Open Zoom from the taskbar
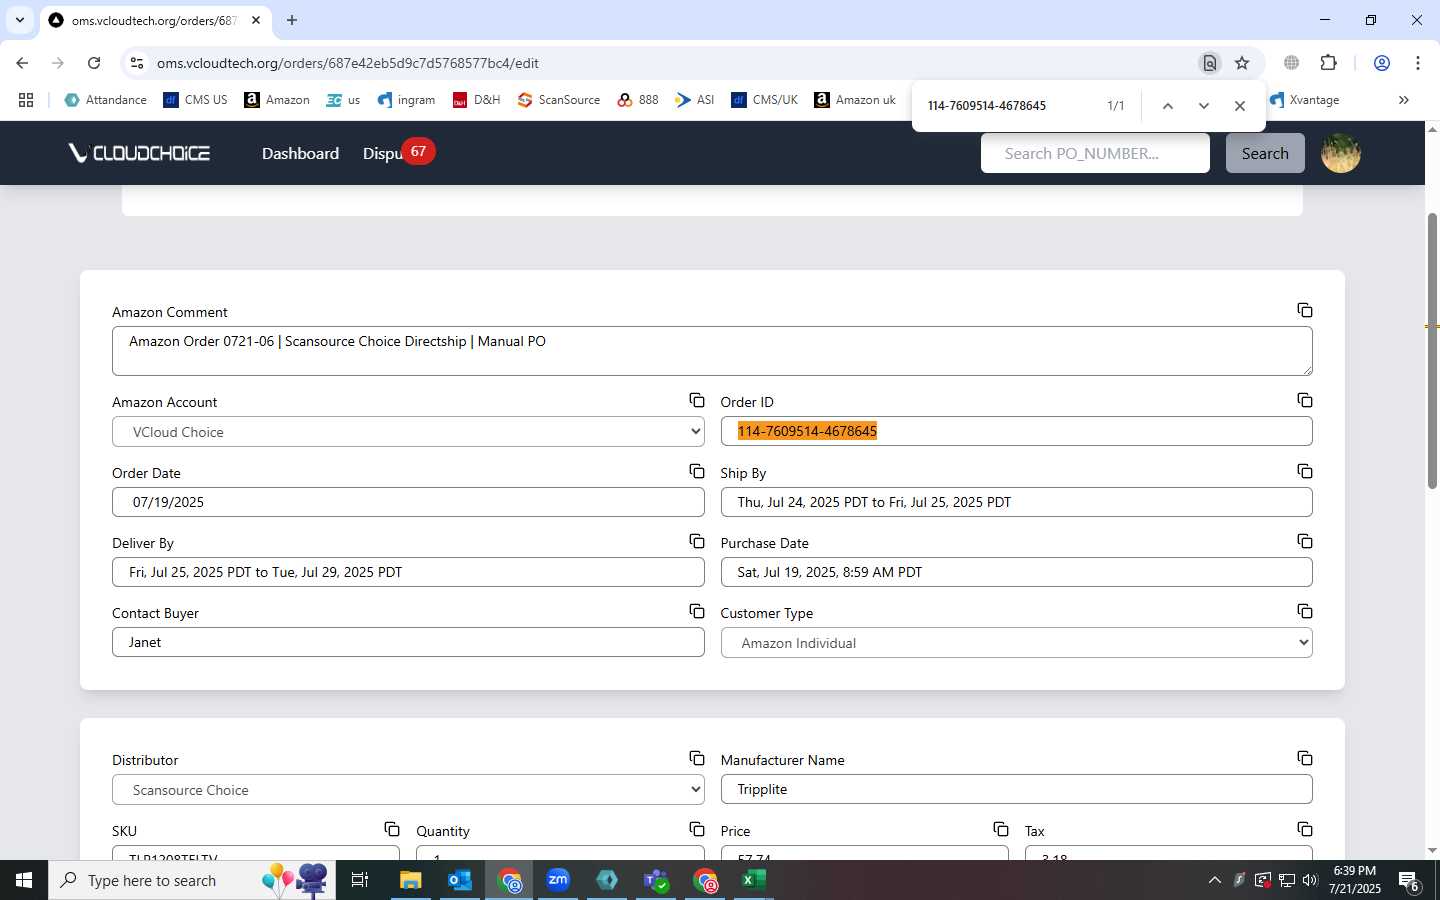The height and width of the screenshot is (900, 1440). tap(558, 880)
